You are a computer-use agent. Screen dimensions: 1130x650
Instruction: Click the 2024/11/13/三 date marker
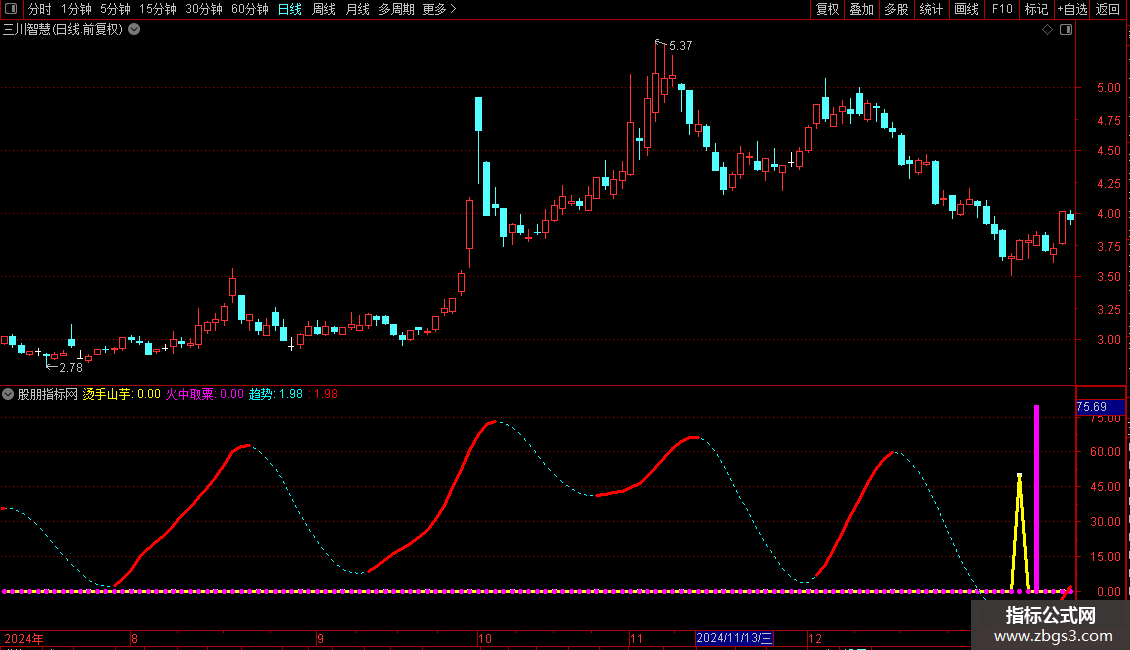[734, 638]
